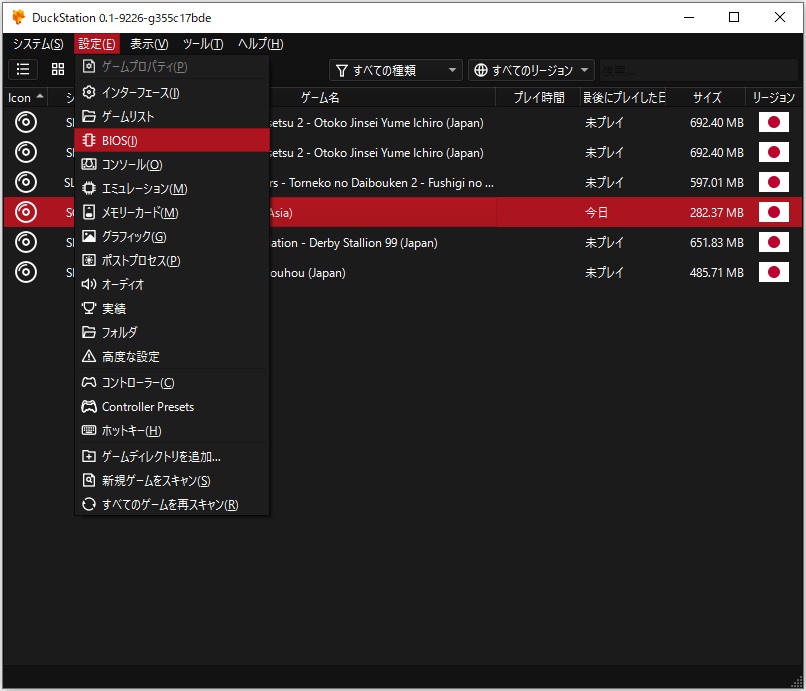
Task: Open the ツール(T) menu
Action: tap(203, 44)
